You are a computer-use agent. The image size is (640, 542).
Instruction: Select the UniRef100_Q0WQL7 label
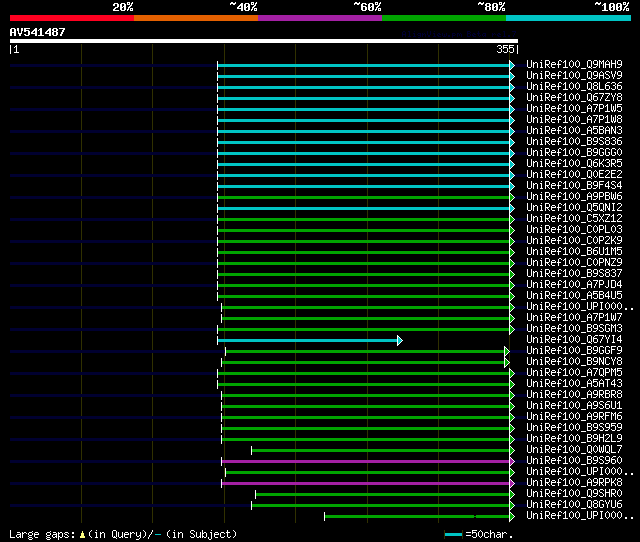(574, 450)
